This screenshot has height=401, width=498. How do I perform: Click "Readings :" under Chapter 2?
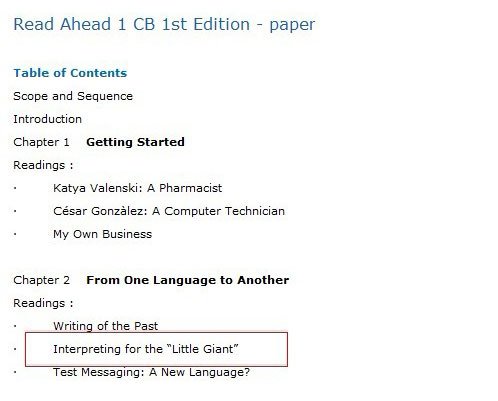coord(43,303)
